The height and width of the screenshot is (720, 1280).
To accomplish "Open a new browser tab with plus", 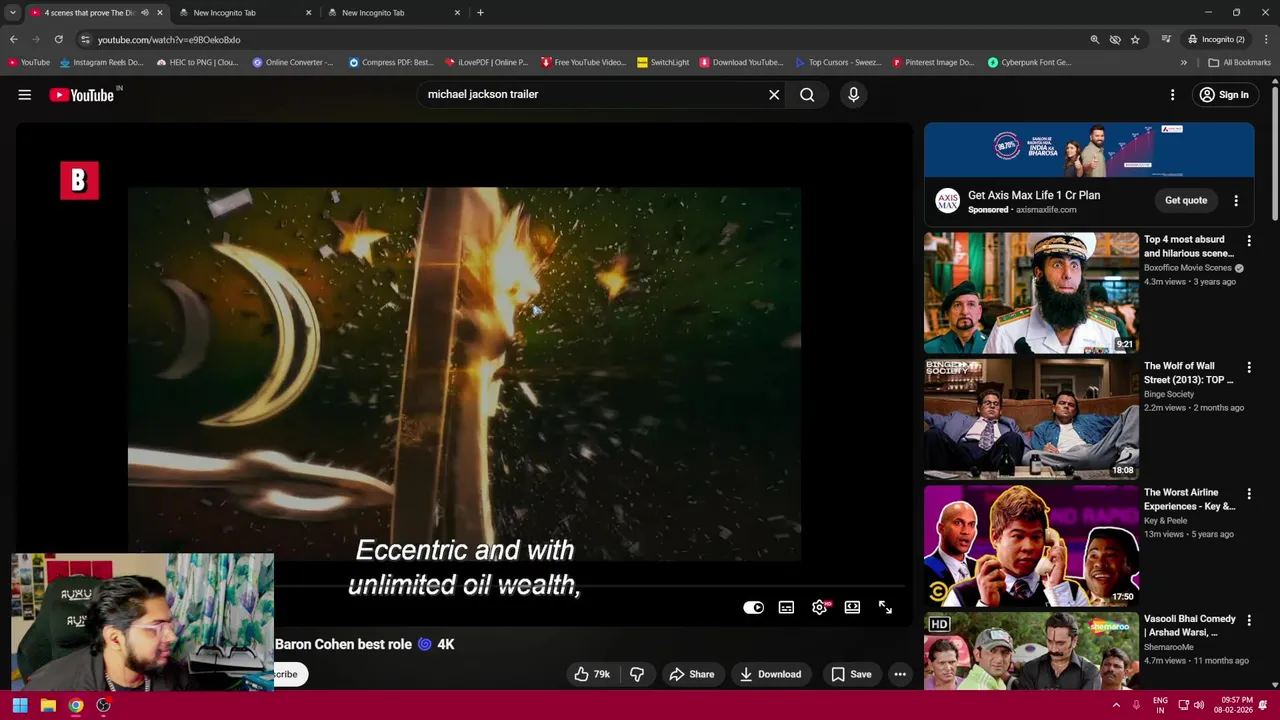I will pyautogui.click(x=480, y=13).
